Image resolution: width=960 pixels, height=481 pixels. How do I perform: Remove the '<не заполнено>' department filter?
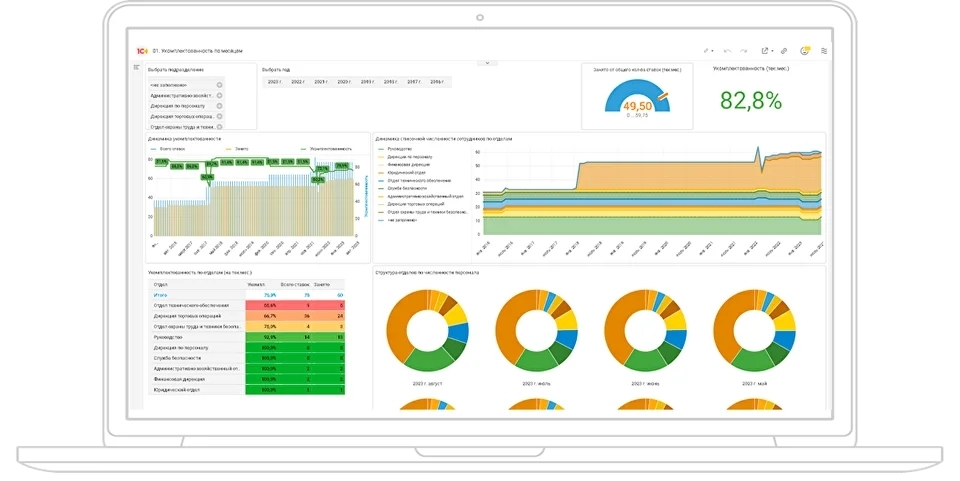tap(219, 85)
